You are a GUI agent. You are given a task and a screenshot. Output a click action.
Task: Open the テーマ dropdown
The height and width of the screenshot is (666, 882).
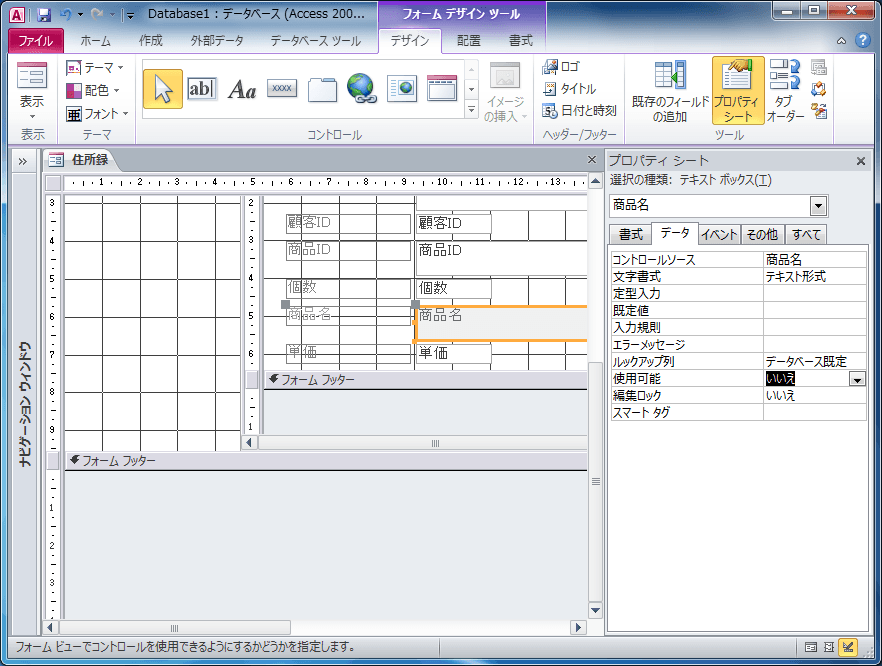tap(95, 68)
